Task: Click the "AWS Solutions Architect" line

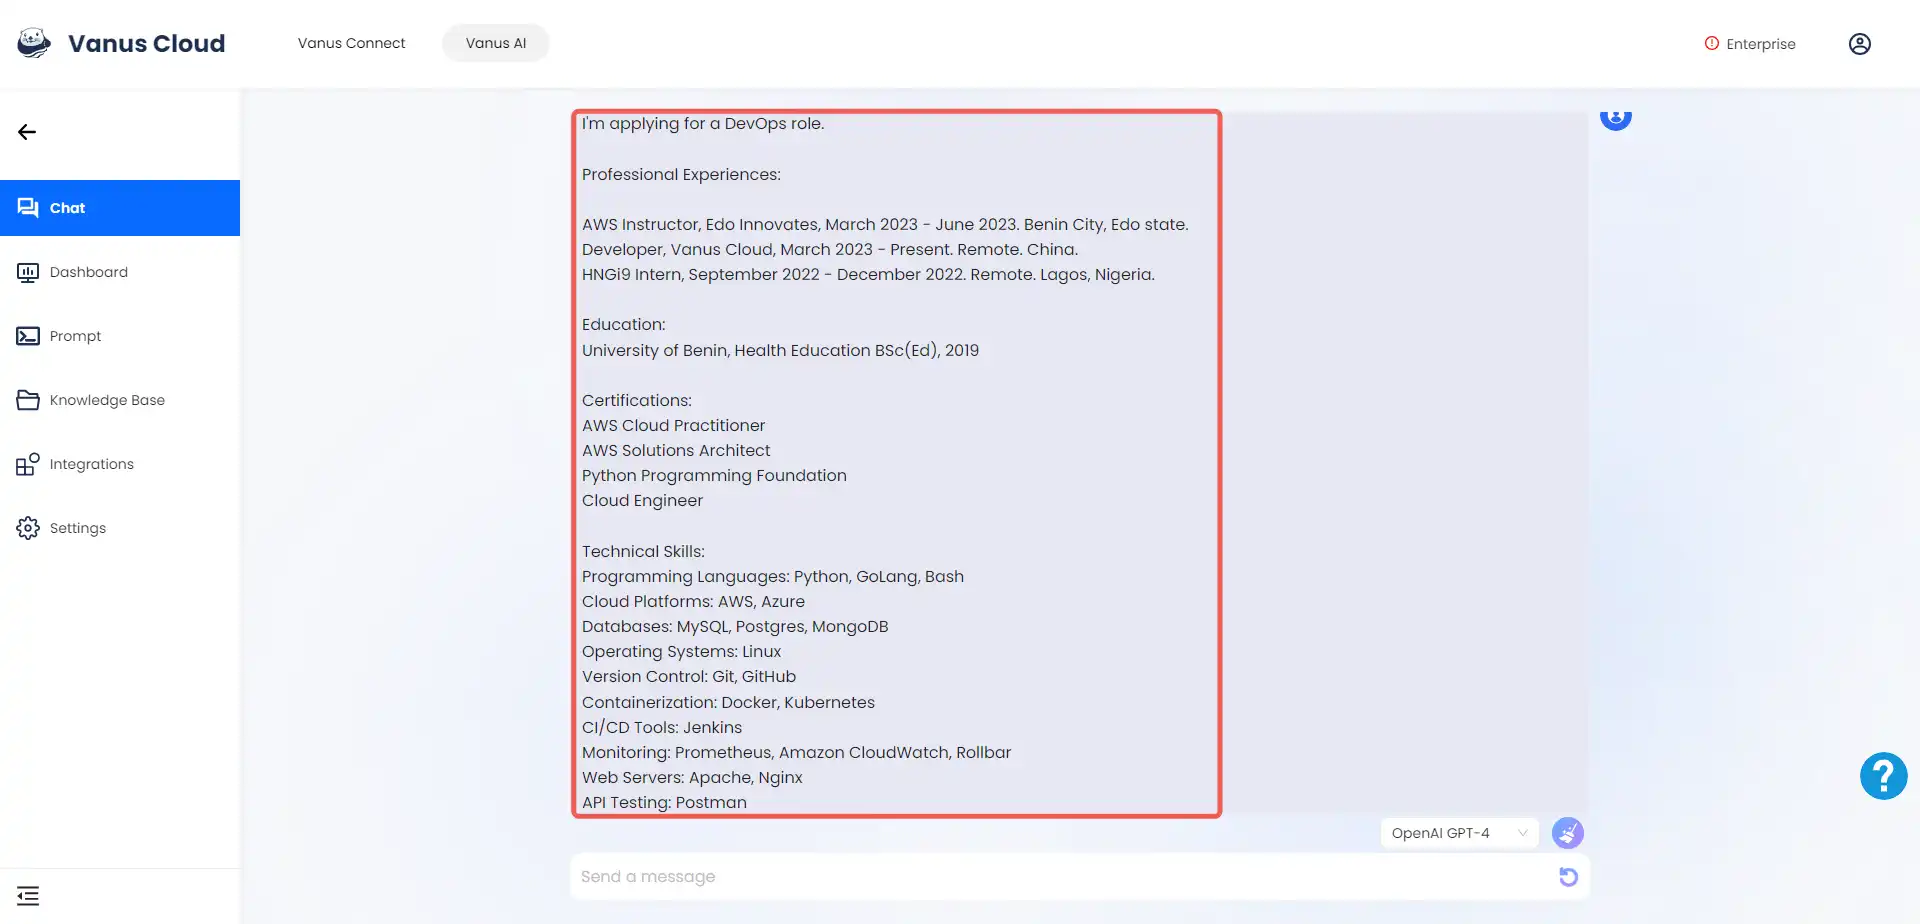Action: pos(676,450)
